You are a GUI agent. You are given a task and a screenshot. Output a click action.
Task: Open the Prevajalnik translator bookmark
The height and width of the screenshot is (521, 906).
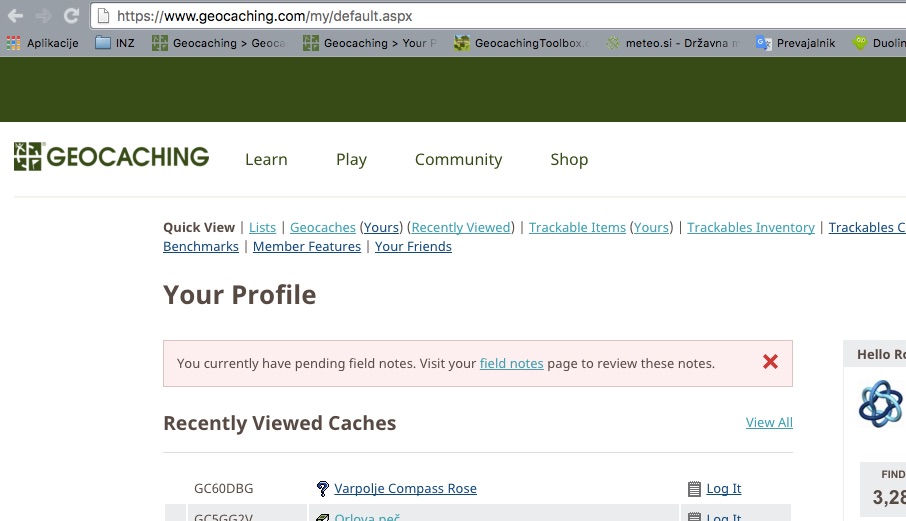[796, 43]
